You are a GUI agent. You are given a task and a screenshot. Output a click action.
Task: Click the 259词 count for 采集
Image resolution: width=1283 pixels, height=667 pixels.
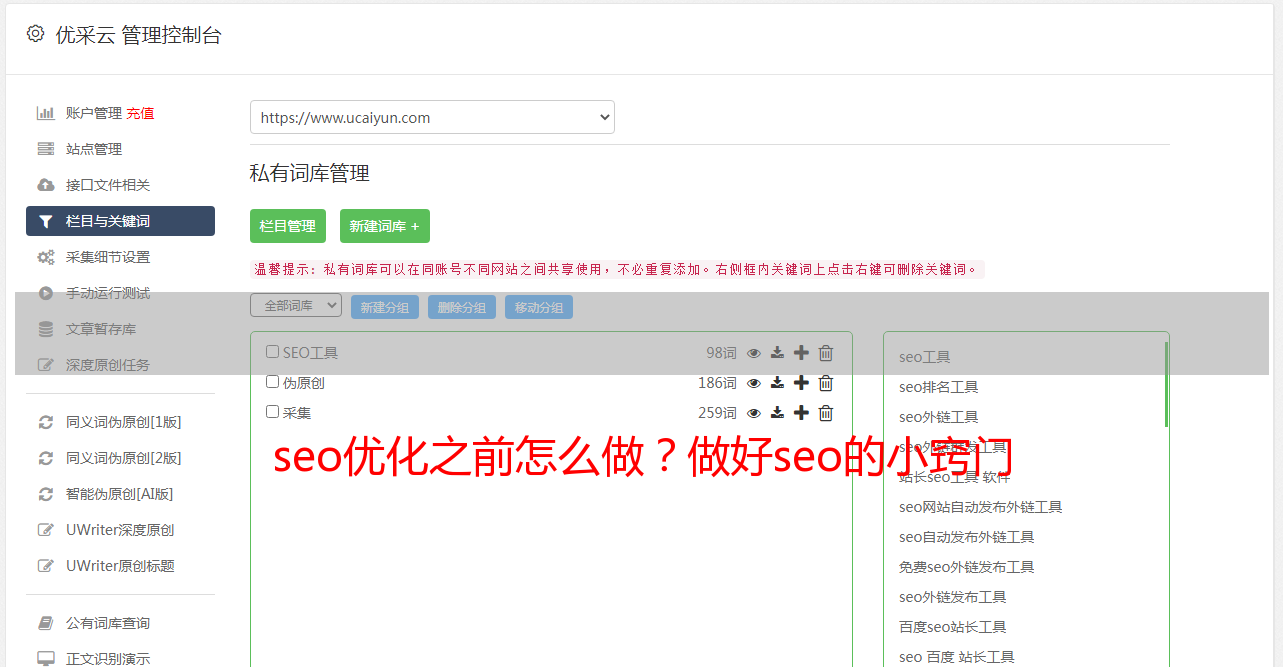tap(717, 413)
